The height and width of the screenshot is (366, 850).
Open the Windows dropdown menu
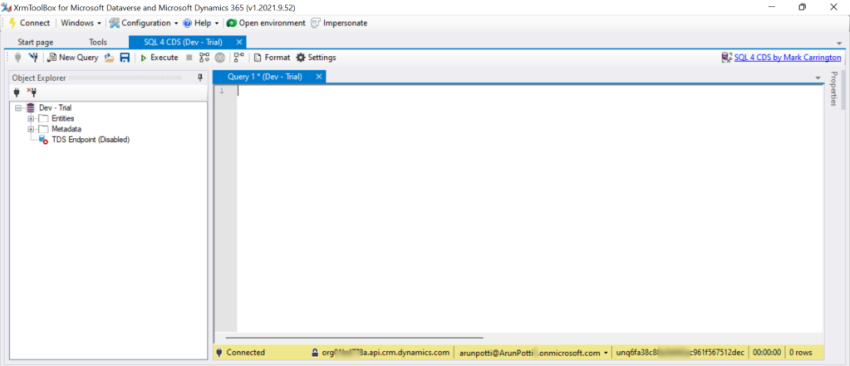(x=80, y=23)
